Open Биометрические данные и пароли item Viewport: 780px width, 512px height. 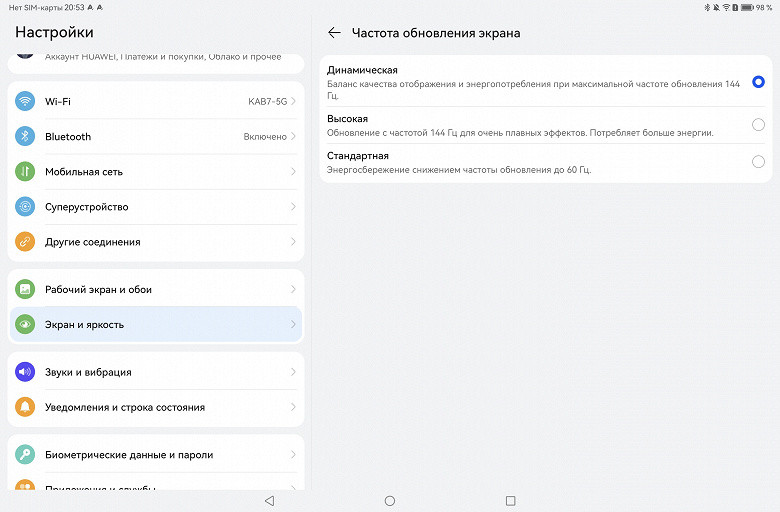[x=155, y=455]
